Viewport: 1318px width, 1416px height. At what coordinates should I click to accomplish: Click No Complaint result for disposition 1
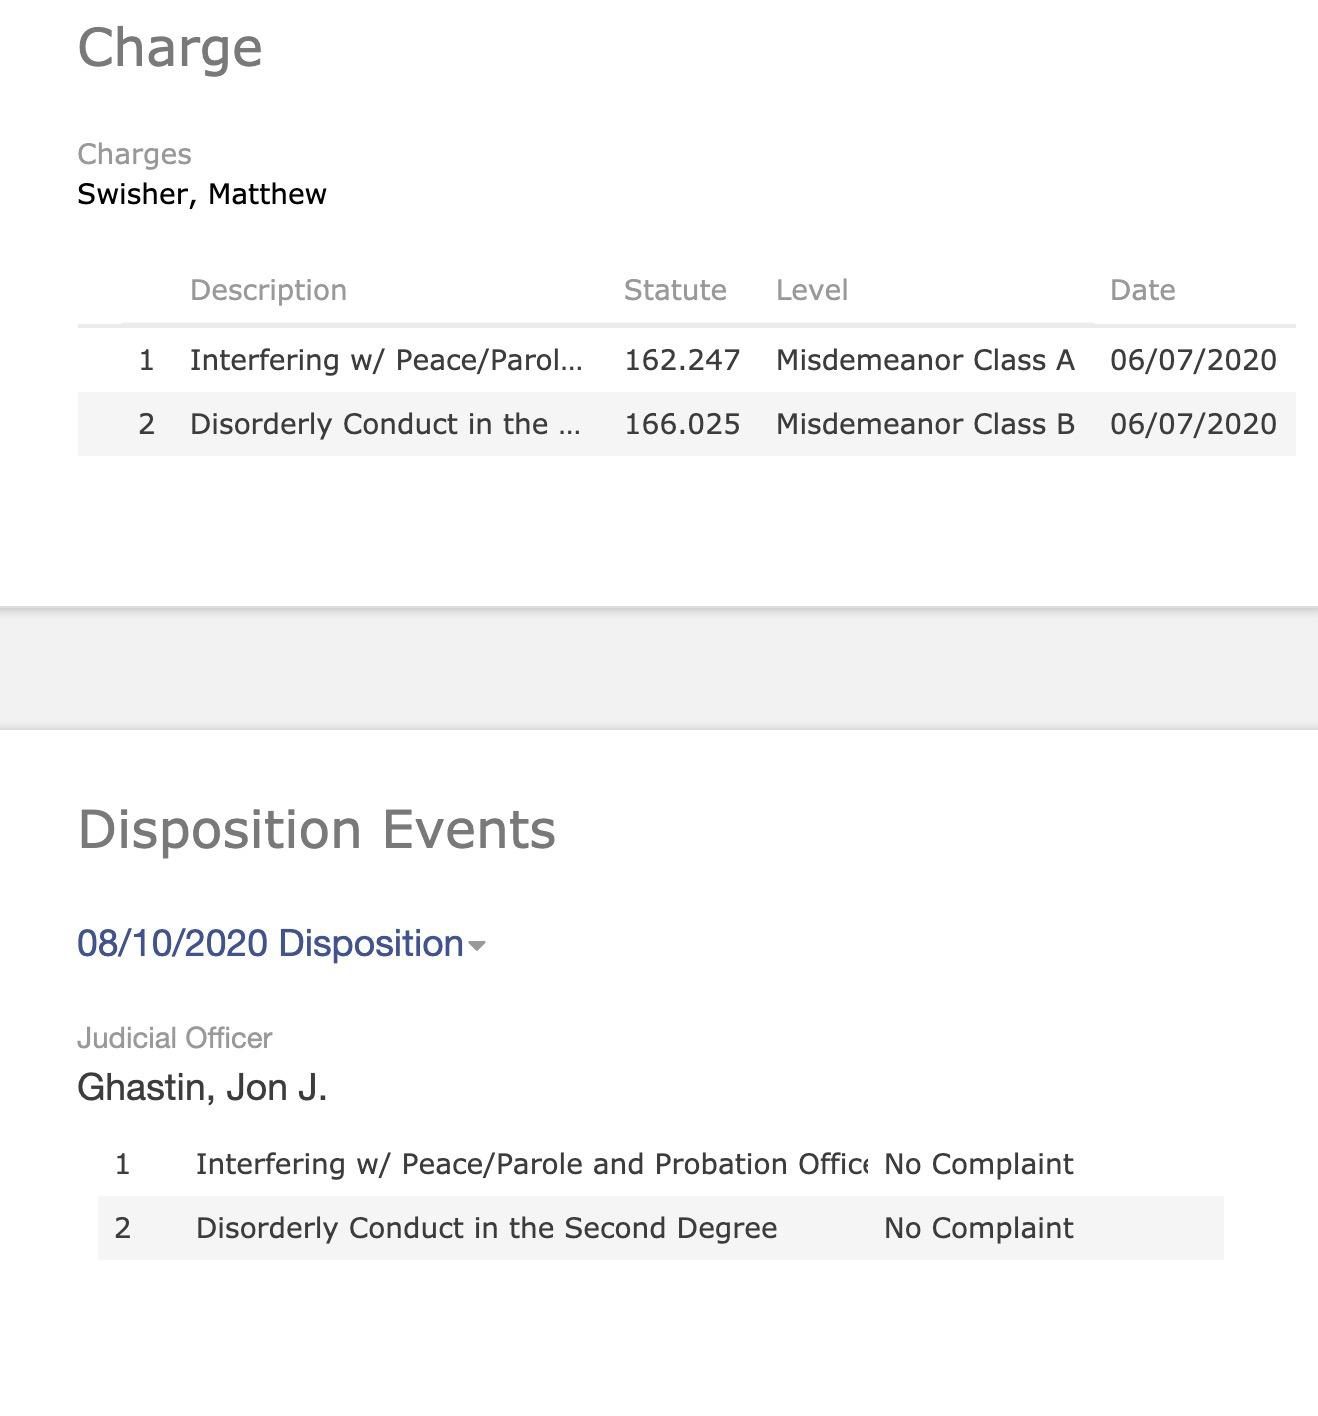pyautogui.click(x=978, y=1164)
